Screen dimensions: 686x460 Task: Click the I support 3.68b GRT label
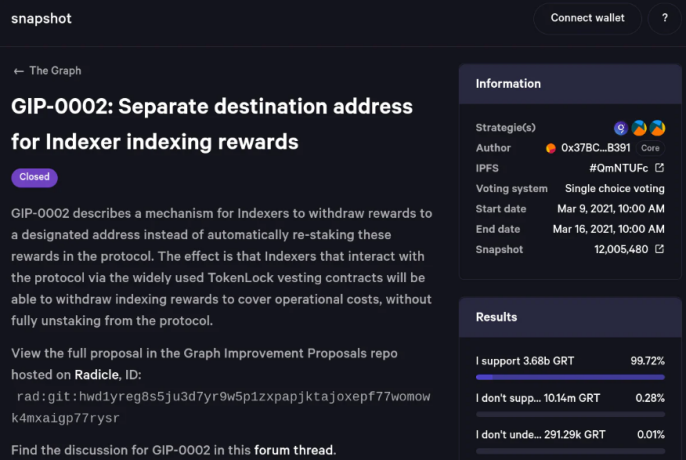click(x=525, y=361)
